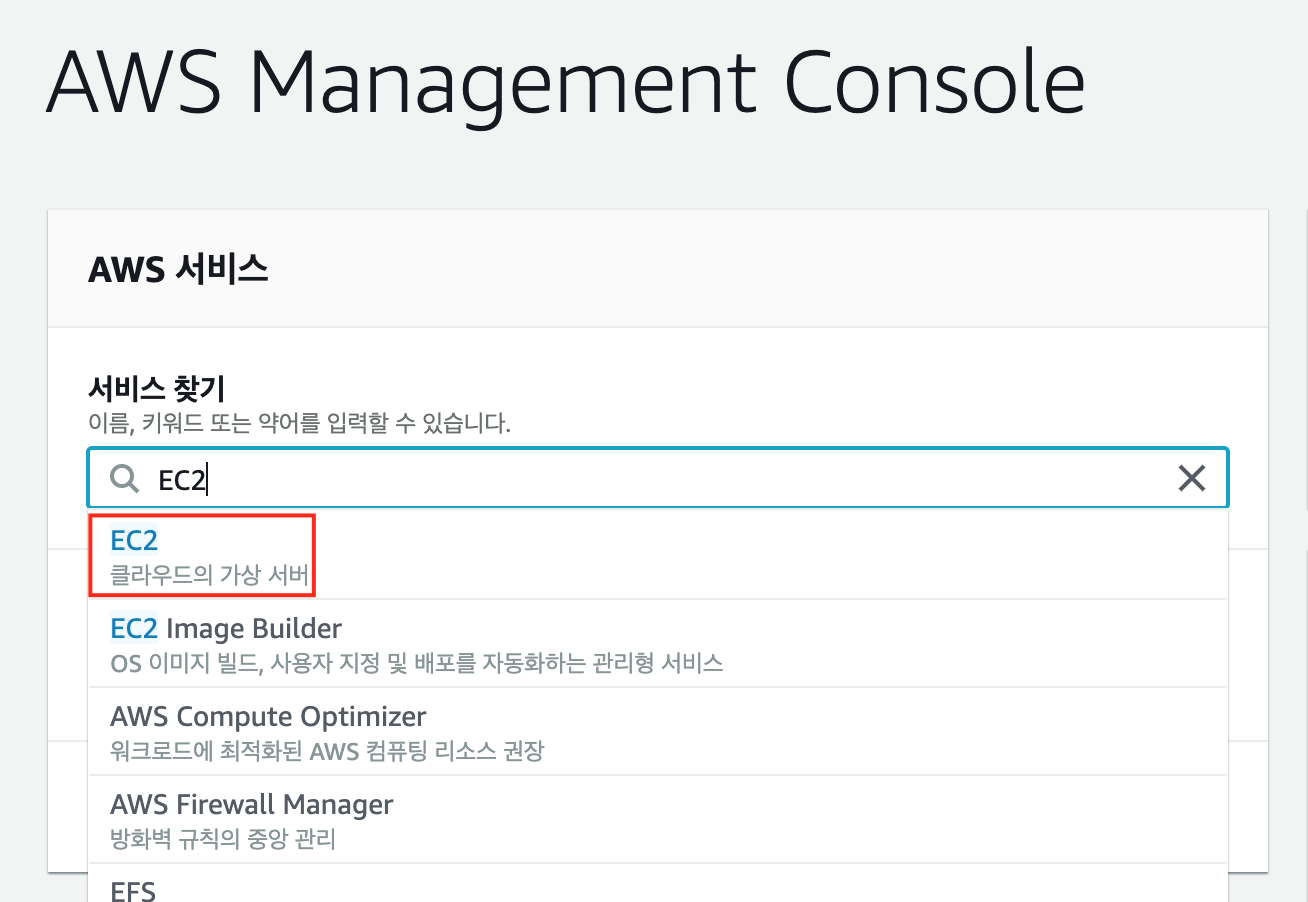This screenshot has width=1308, height=902.
Task: Clear the search with the X icon
Action: pos(1191,479)
